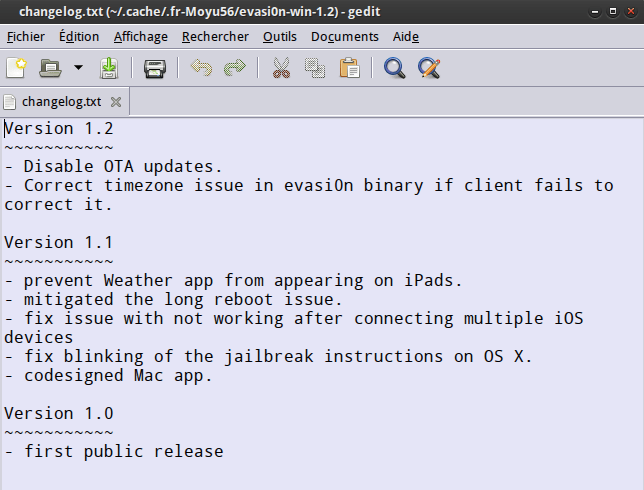
Task: Open the Fichier menu
Action: pyautogui.click(x=25, y=37)
